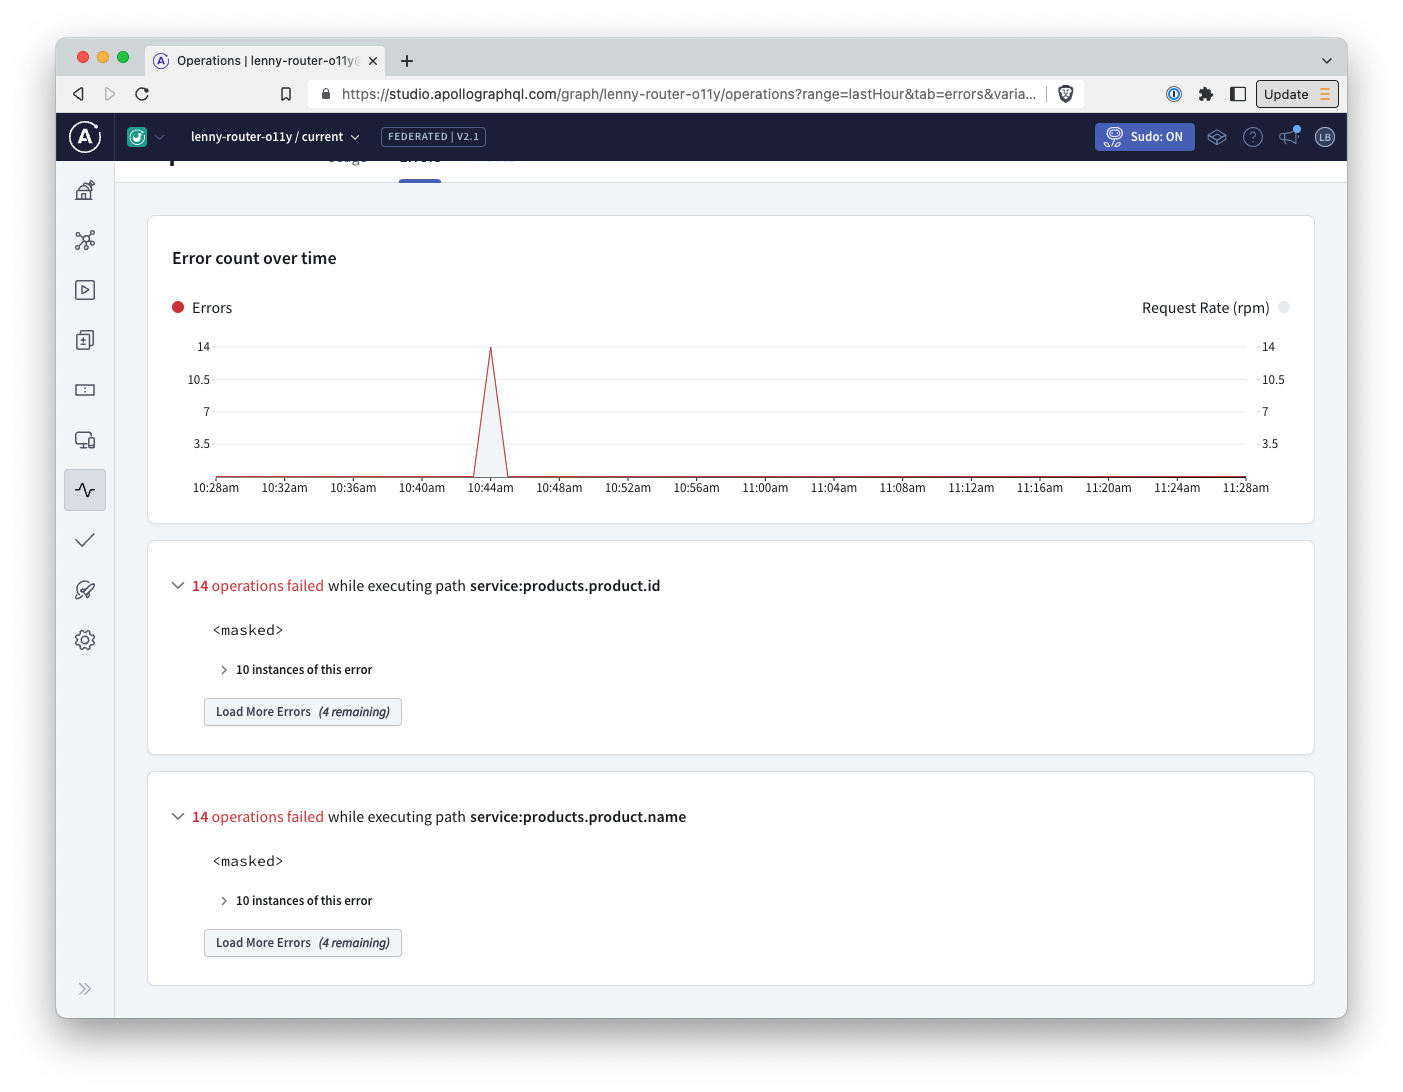Expand the sidebar with the double-chevron icon
This screenshot has height=1092, width=1403.
coord(85,989)
